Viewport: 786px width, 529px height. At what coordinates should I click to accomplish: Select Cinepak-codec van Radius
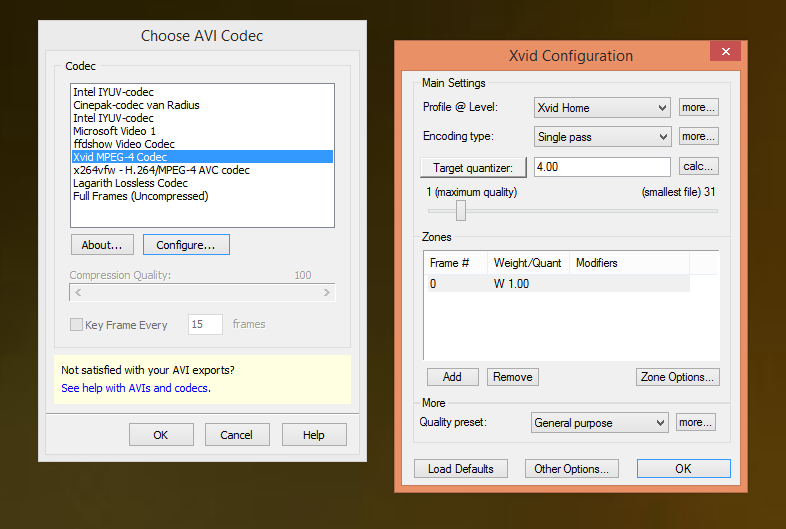click(203, 105)
